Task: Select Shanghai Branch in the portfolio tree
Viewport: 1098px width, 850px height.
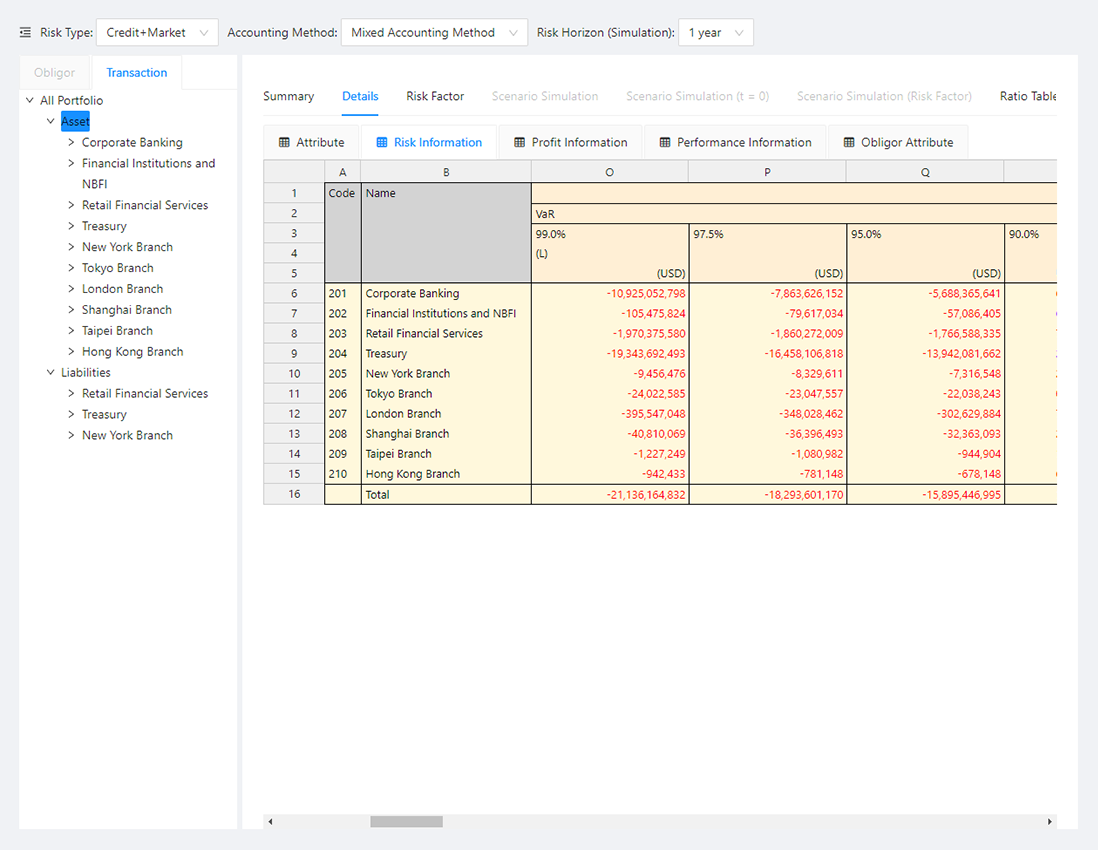Action: [x=126, y=310]
